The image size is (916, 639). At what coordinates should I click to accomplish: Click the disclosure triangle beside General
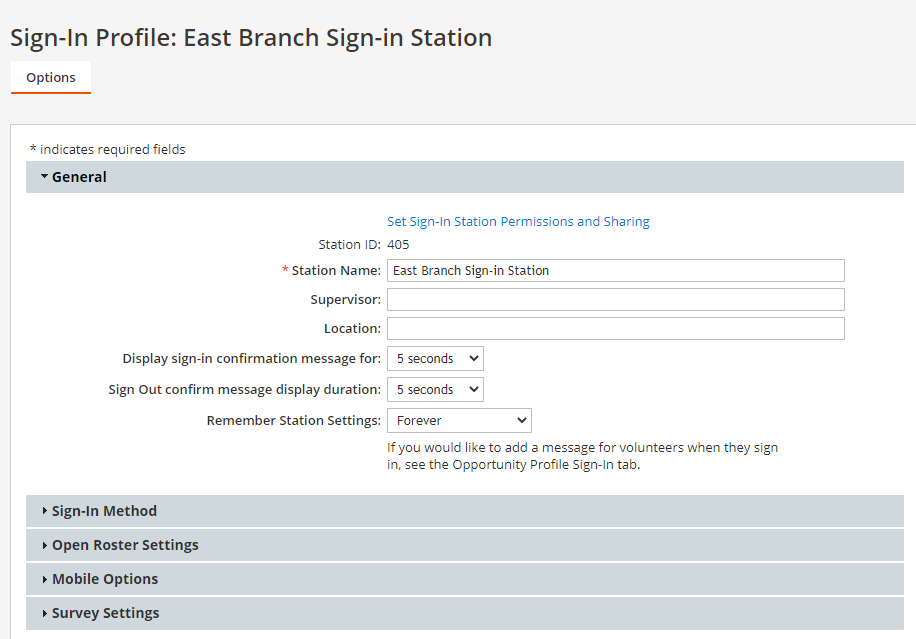pos(44,176)
